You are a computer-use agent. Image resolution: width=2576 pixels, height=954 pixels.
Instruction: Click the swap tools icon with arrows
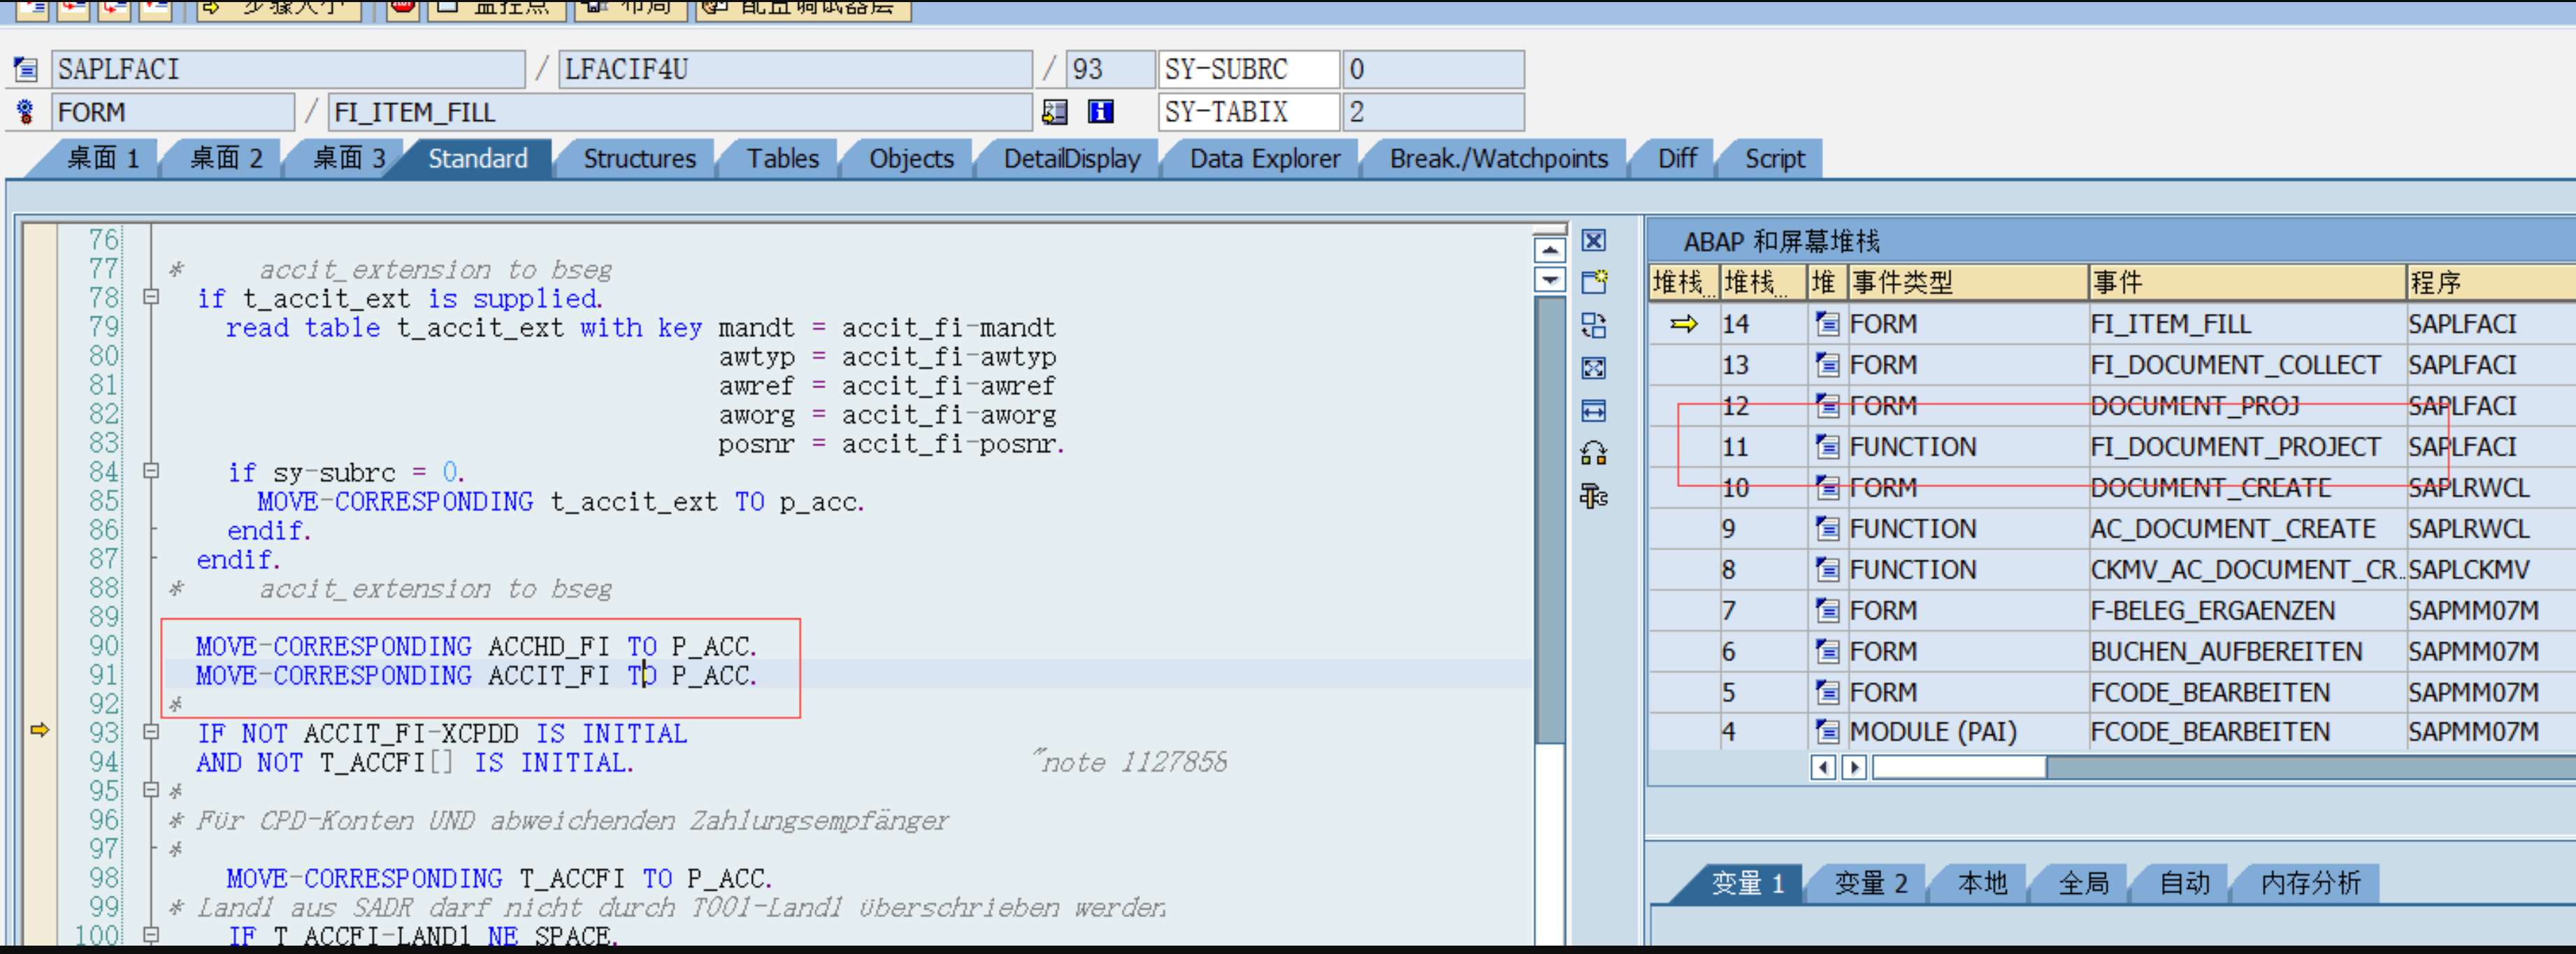pos(1593,326)
